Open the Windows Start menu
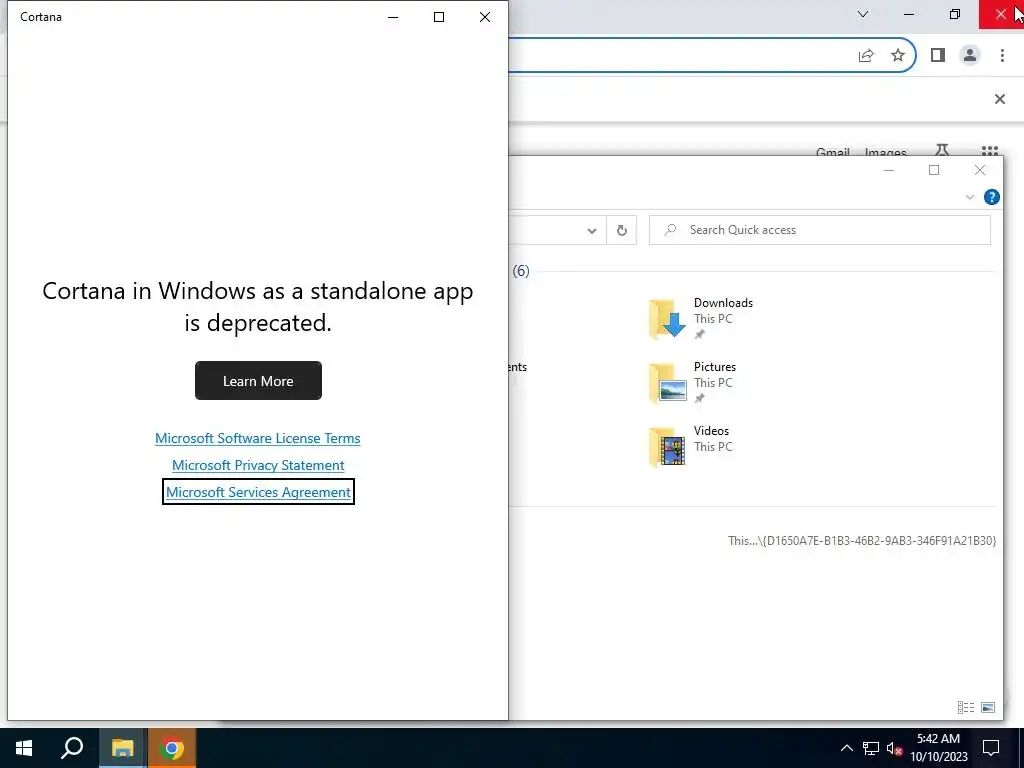Viewport: 1024px width, 768px height. pos(24,748)
